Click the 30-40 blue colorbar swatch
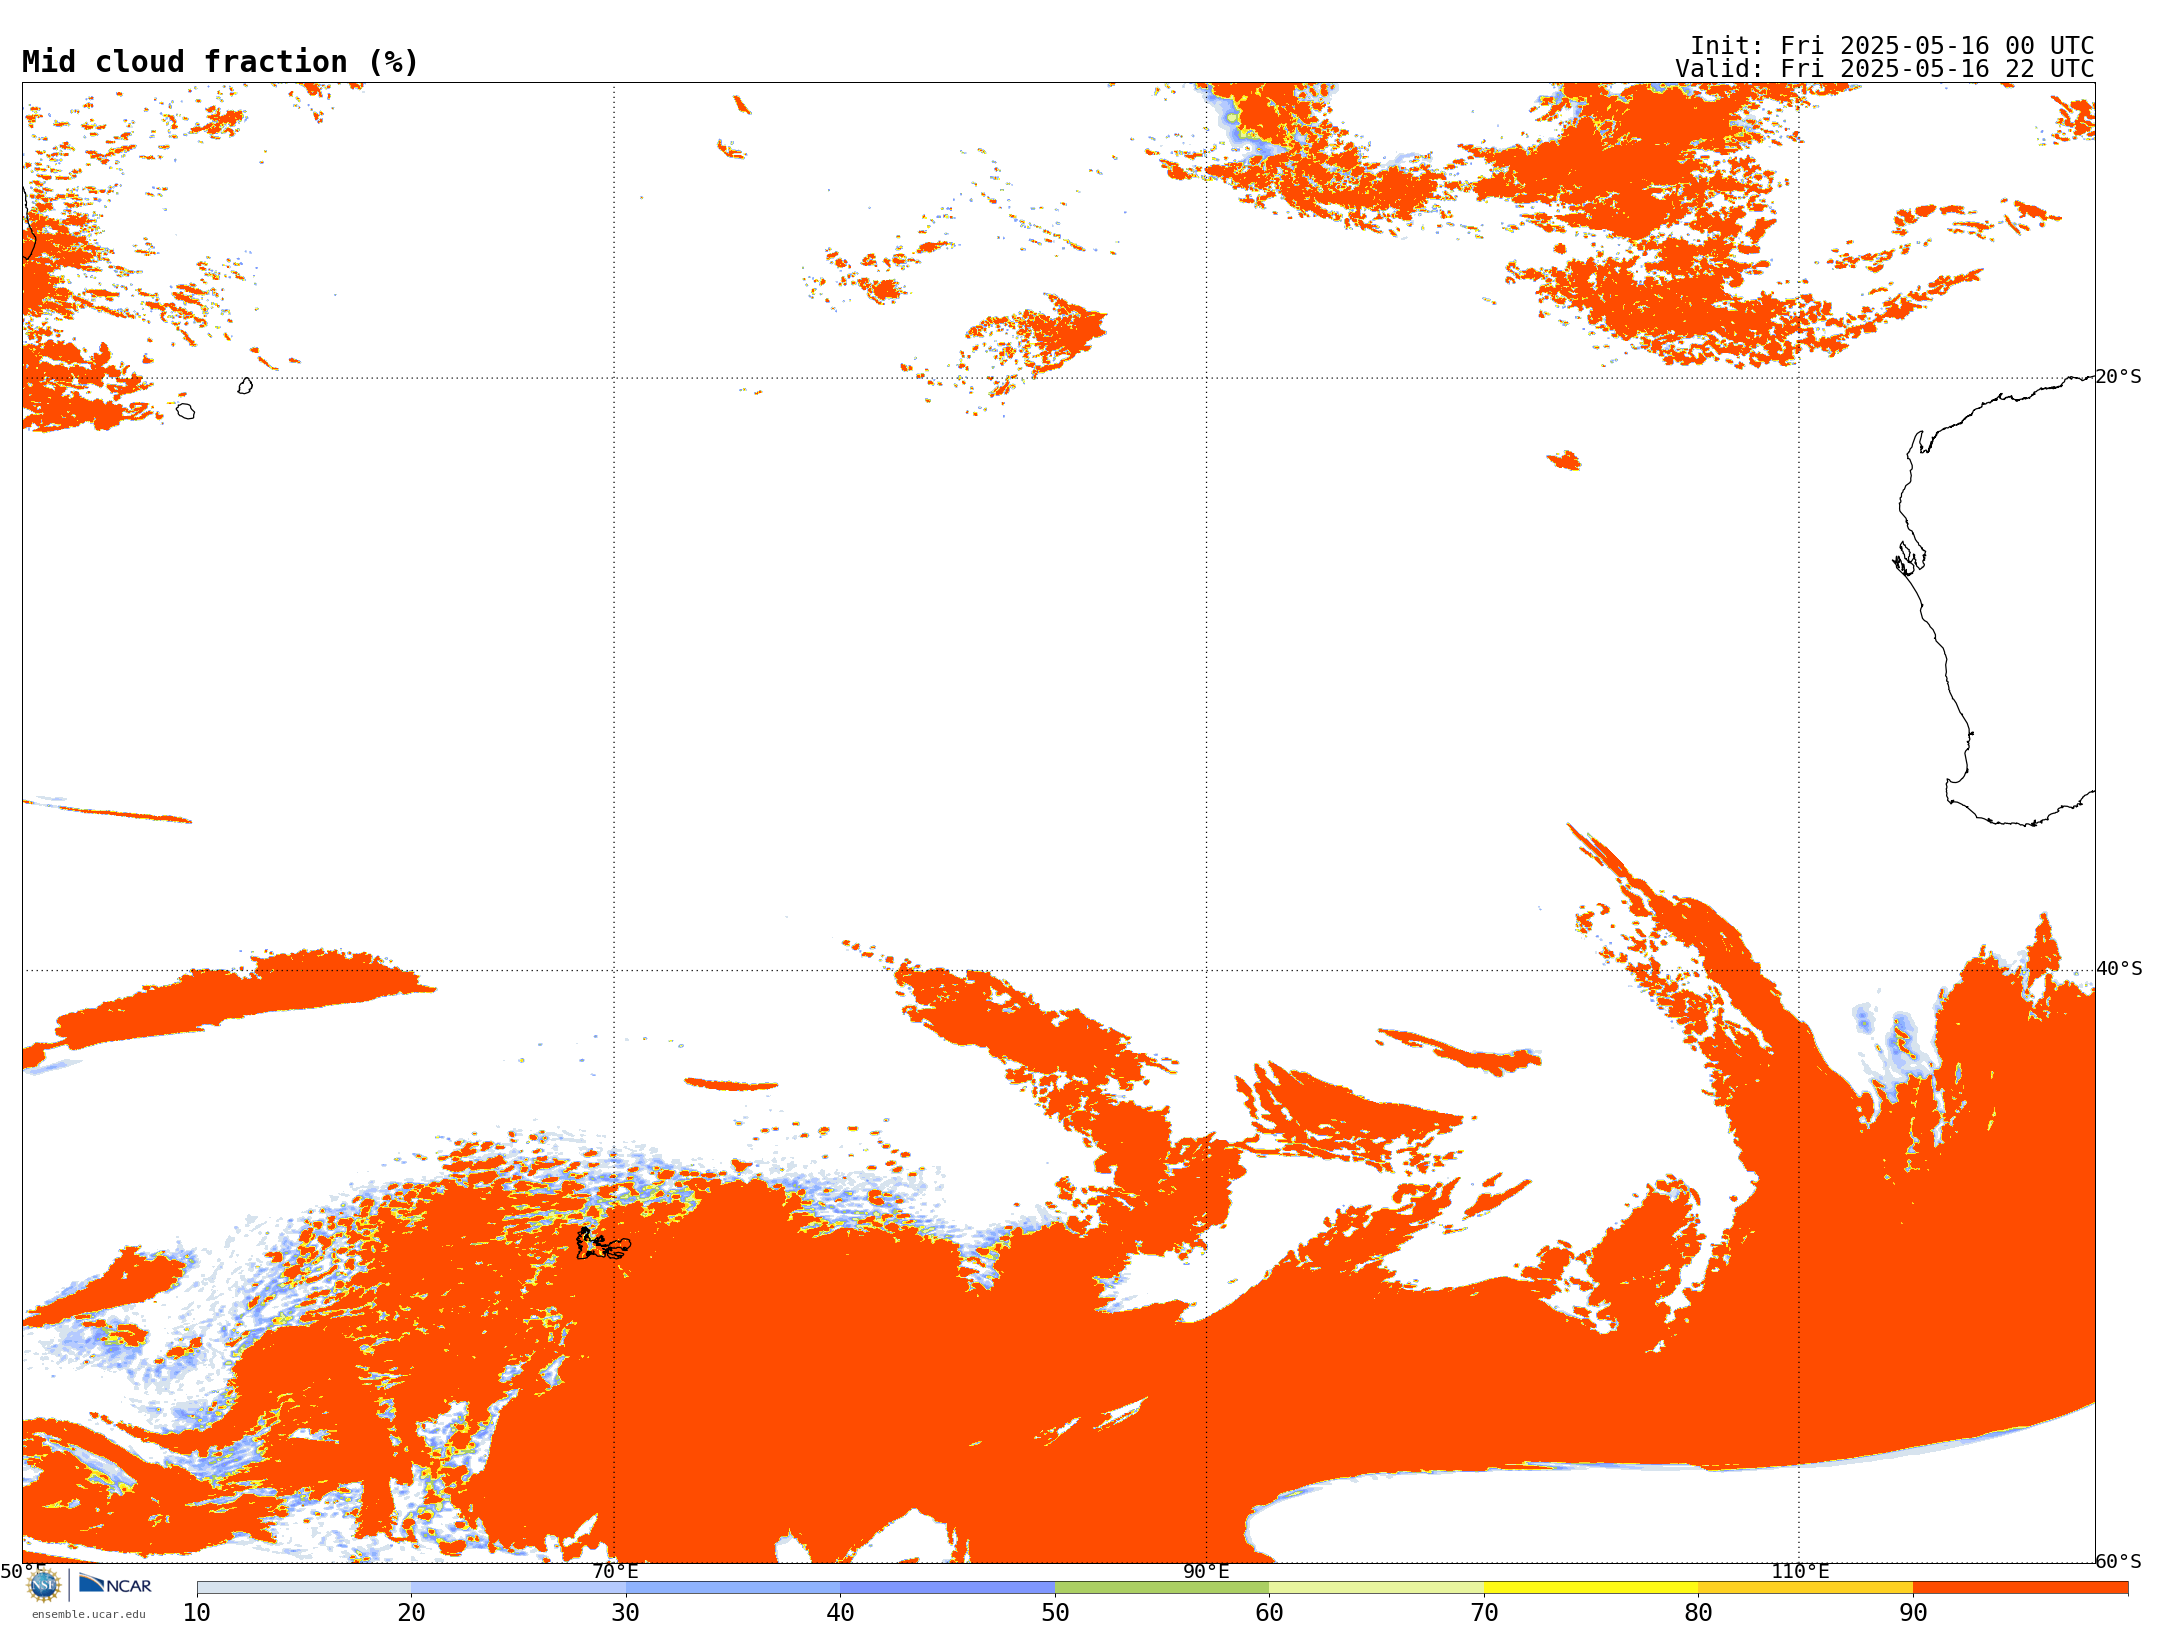Image resolution: width=2160 pixels, height=1626 pixels. 733,1588
